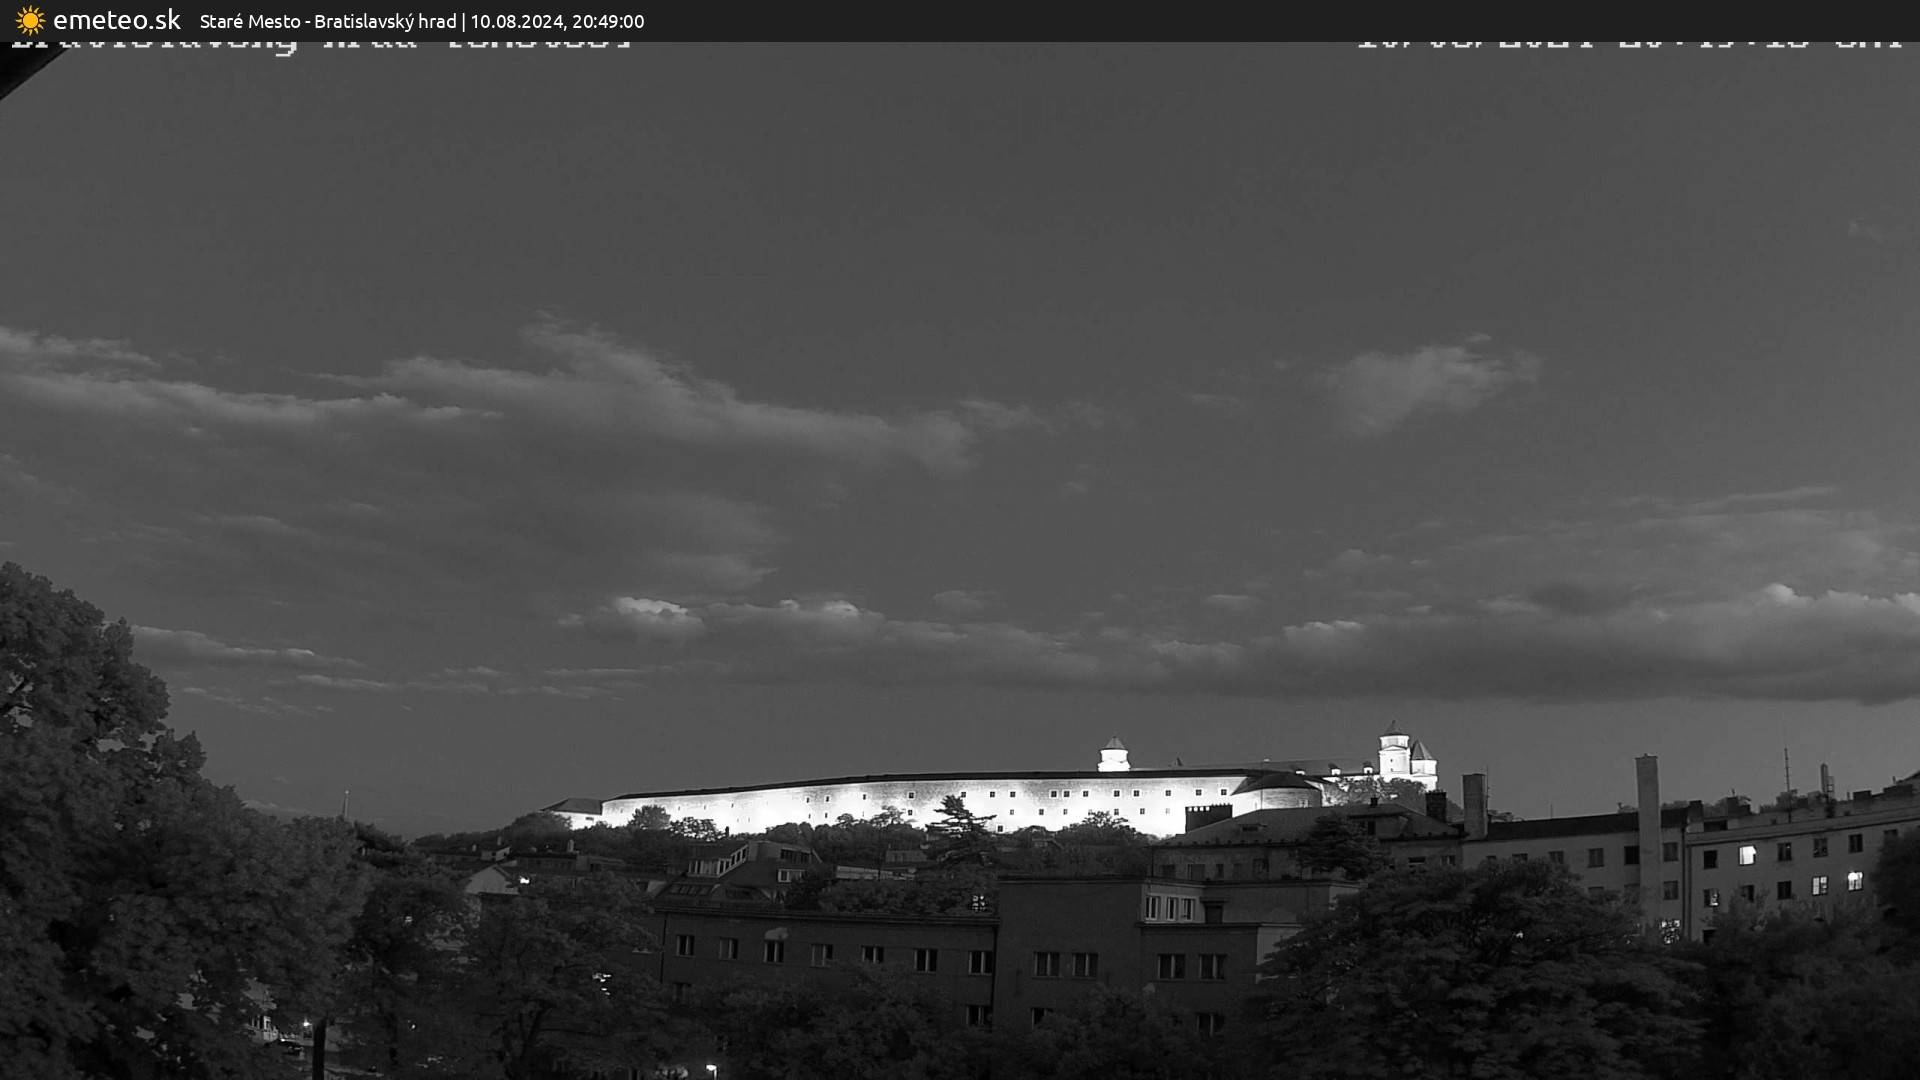Click the street lamp at bottom center
This screenshot has height=1080, width=1920.
[711, 1069]
